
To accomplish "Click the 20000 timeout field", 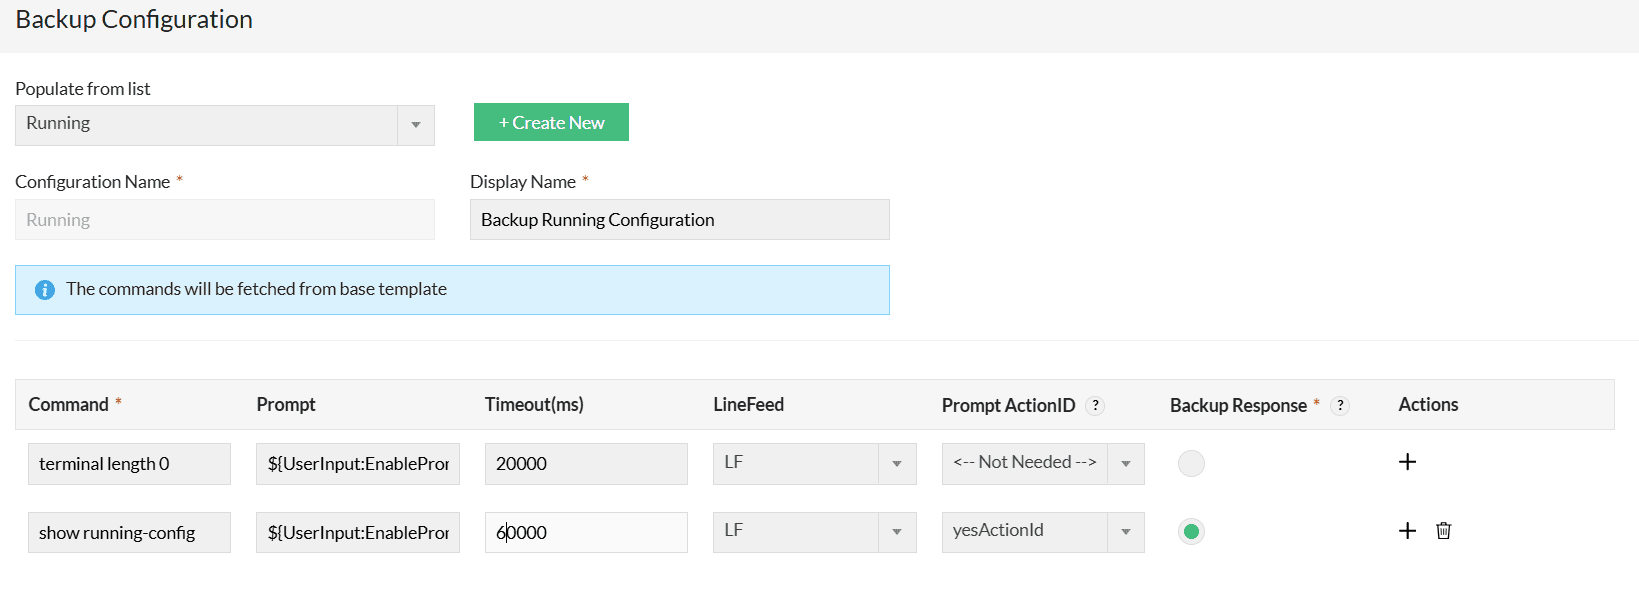I will tap(585, 464).
